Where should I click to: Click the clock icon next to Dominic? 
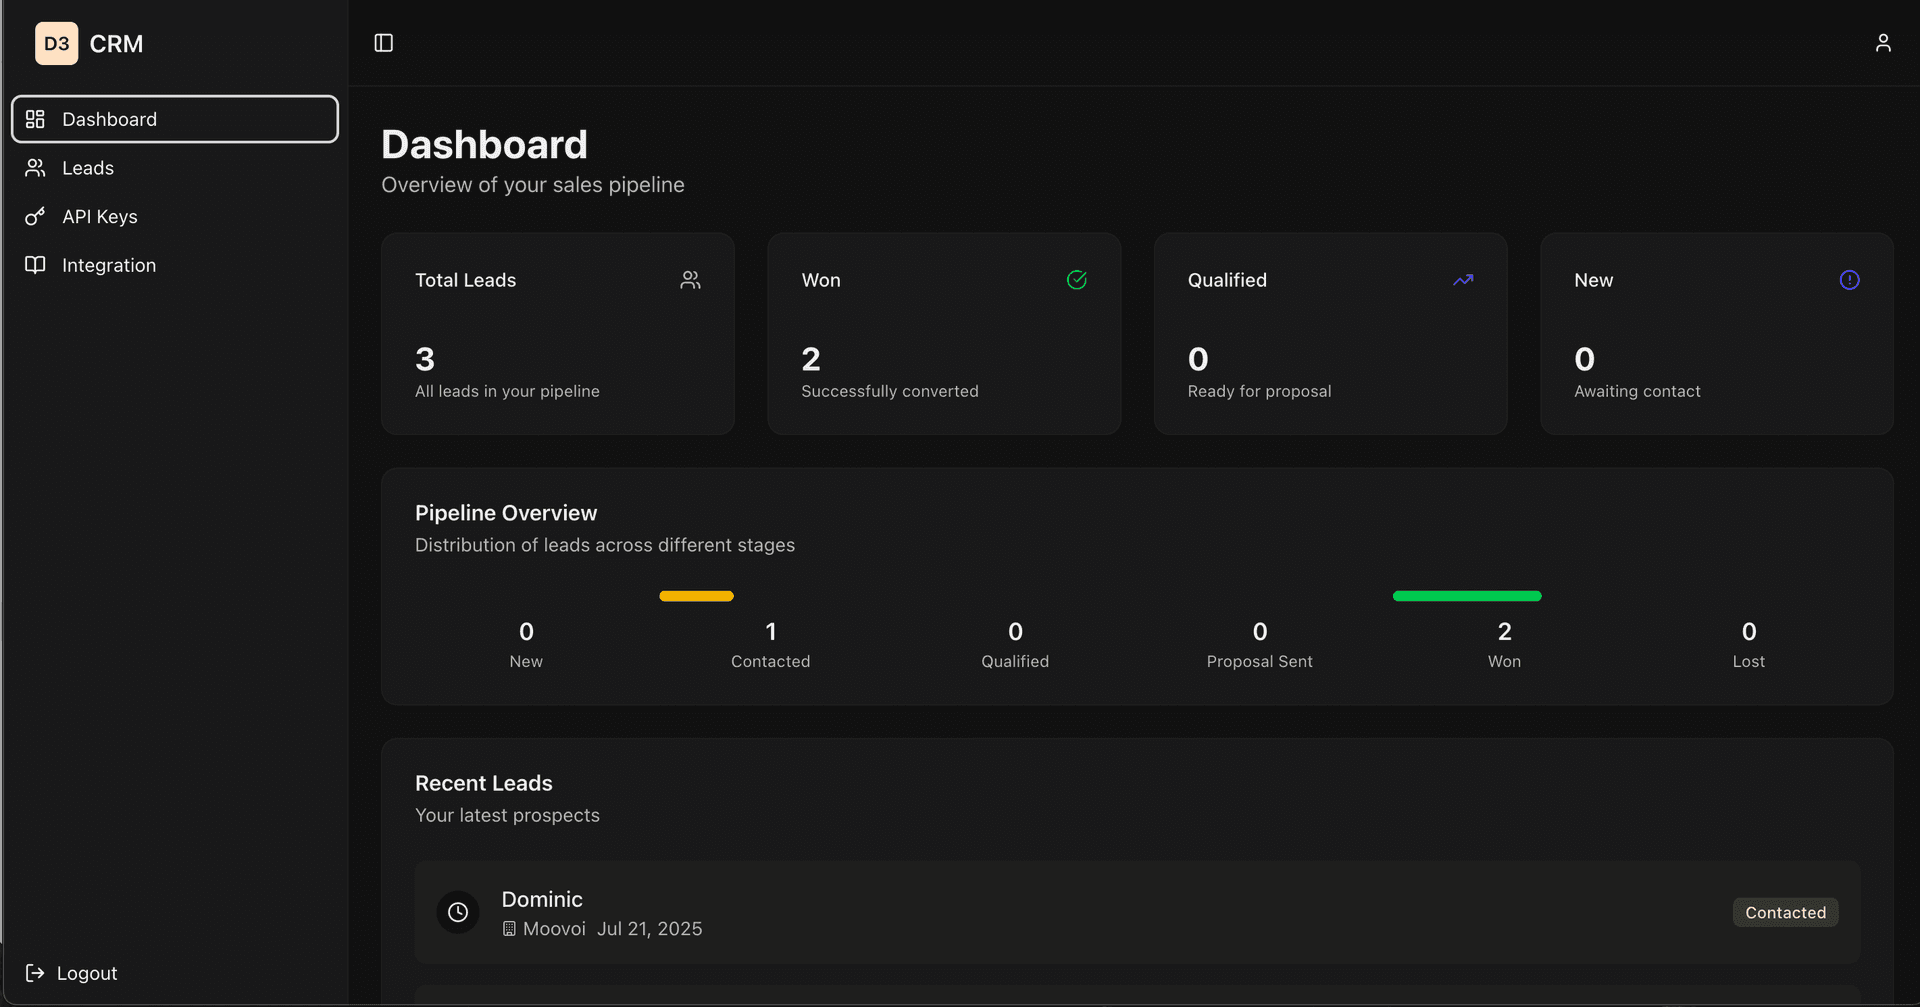pyautogui.click(x=458, y=912)
